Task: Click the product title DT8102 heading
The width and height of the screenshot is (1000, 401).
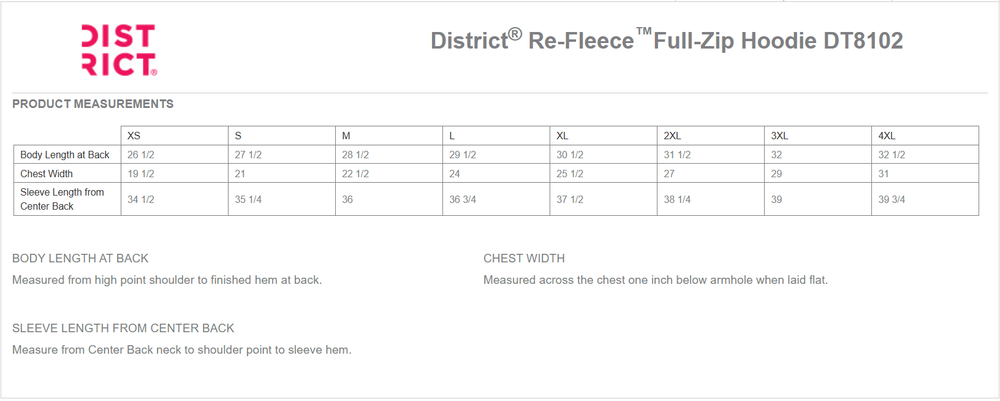Action: pyautogui.click(x=666, y=40)
